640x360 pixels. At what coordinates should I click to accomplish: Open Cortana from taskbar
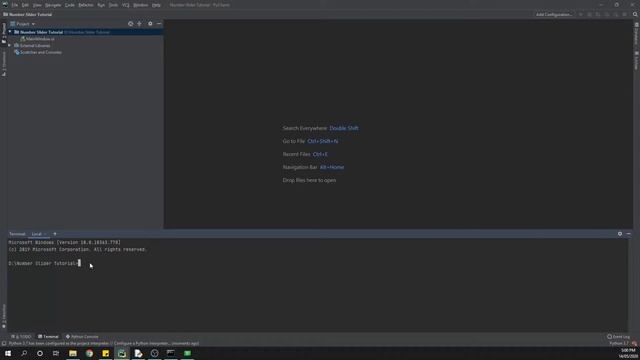[40, 353]
